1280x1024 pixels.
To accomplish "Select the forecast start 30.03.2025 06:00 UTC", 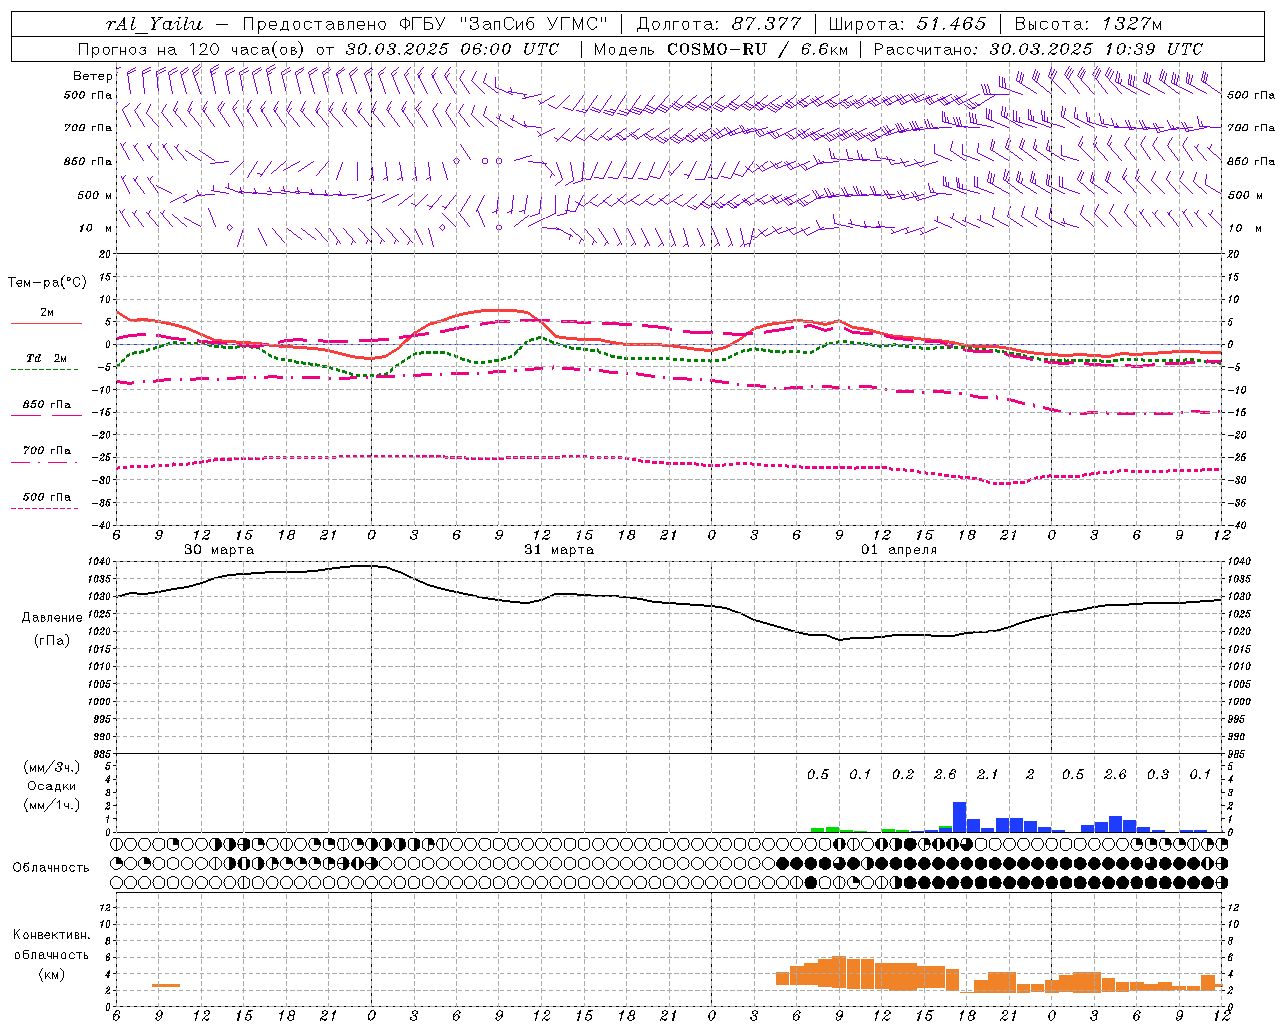I will pos(452,49).
